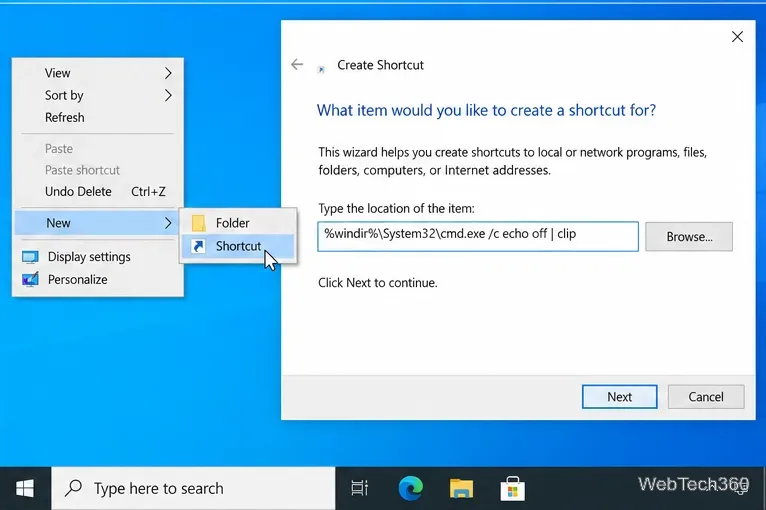
Task: Go back using the wizard back arrow
Action: [297, 64]
